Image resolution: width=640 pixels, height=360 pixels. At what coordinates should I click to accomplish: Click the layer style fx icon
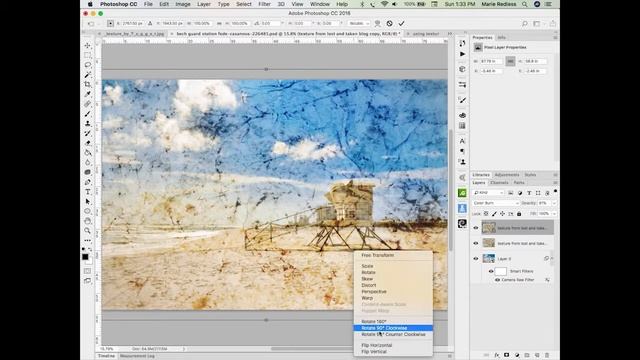pos(497,355)
